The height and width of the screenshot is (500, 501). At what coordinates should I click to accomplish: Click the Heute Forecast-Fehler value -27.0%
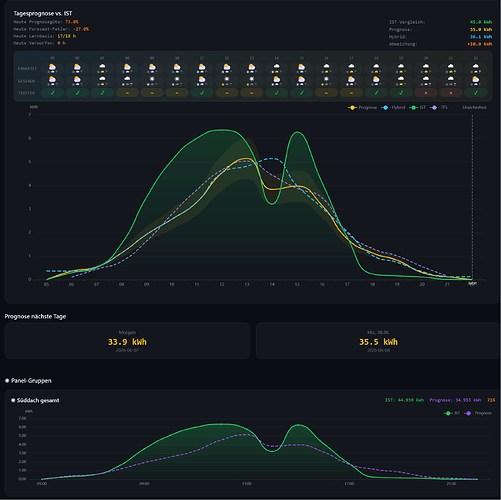(x=81, y=29)
